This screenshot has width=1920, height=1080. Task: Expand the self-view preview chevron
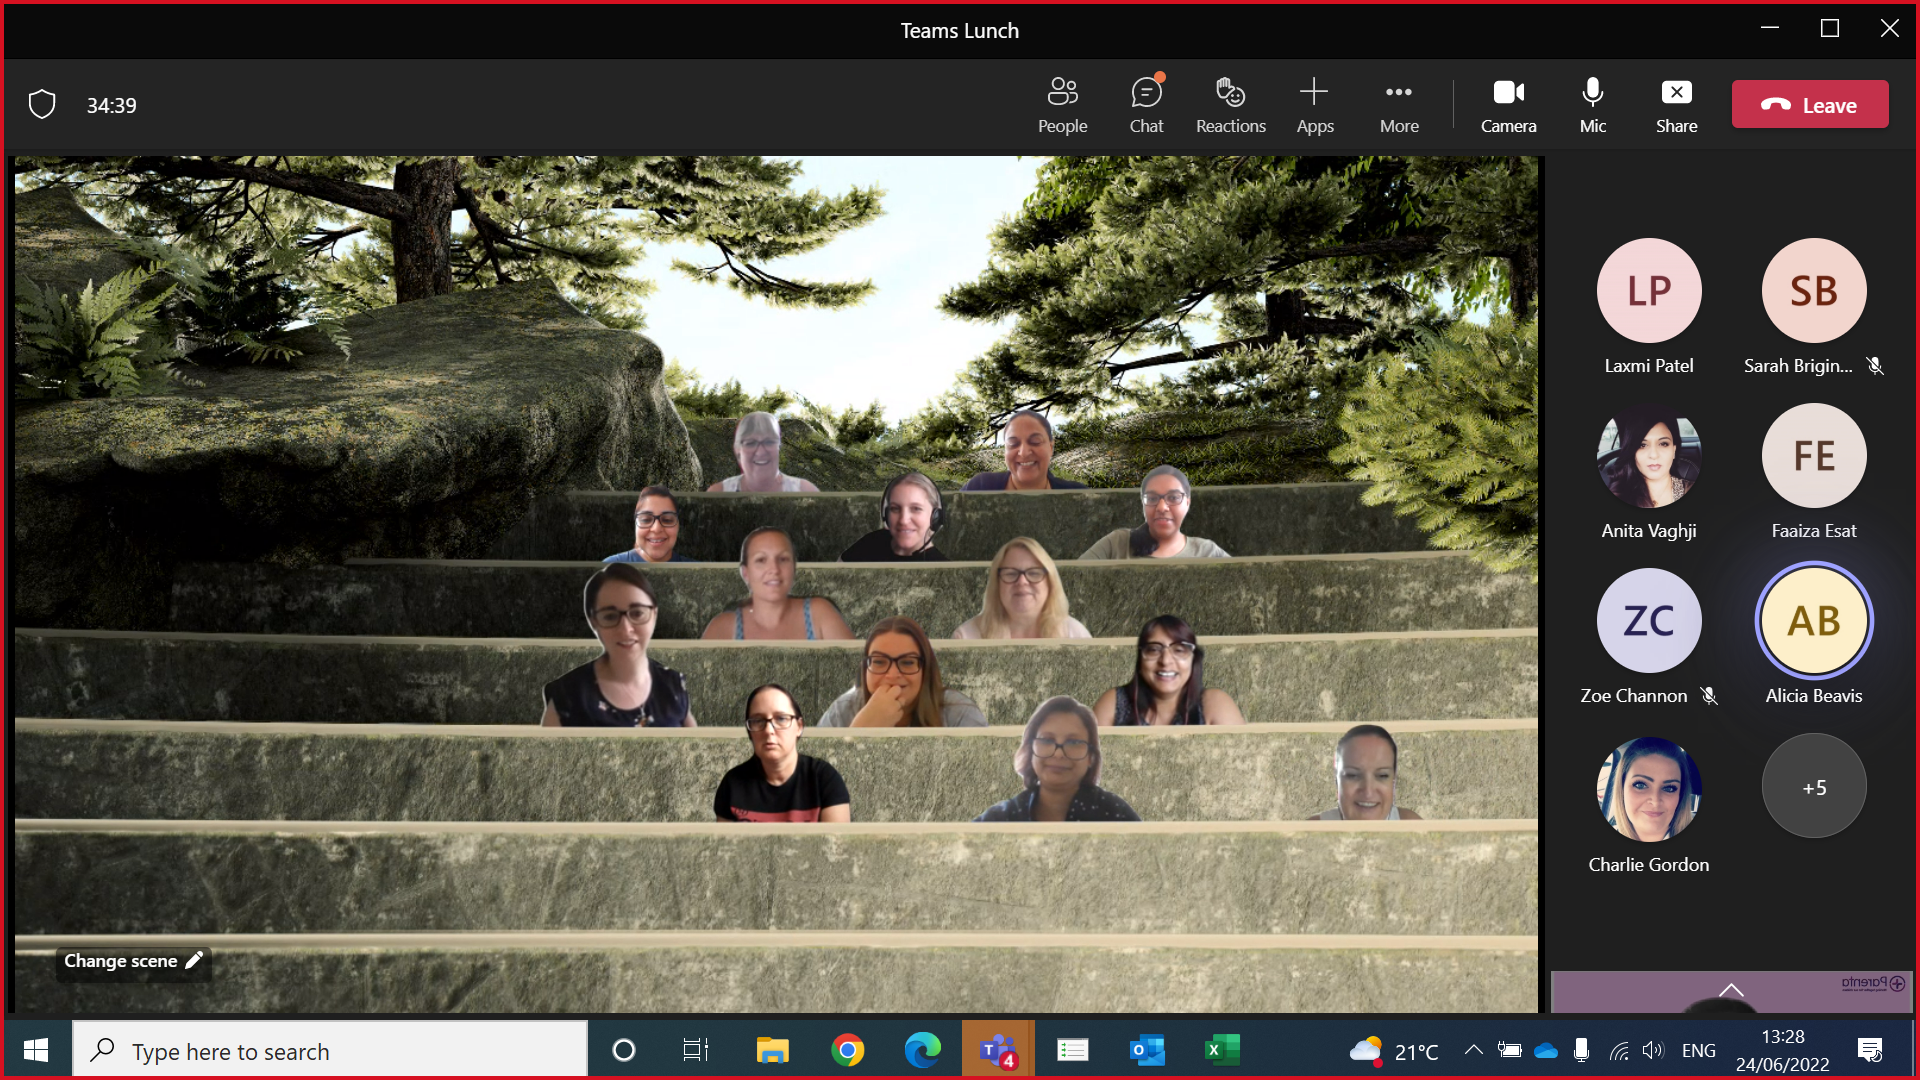click(1731, 990)
